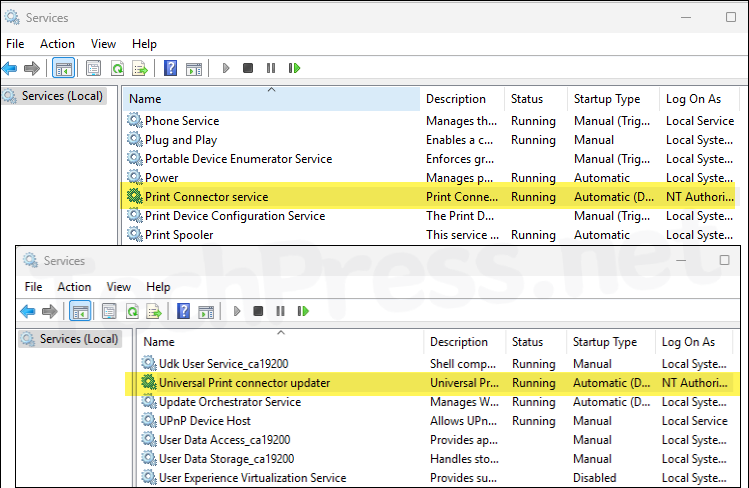Click Forward arrow in top Services window toolbar
Viewport: 749px width, 488px height.
click(32, 68)
